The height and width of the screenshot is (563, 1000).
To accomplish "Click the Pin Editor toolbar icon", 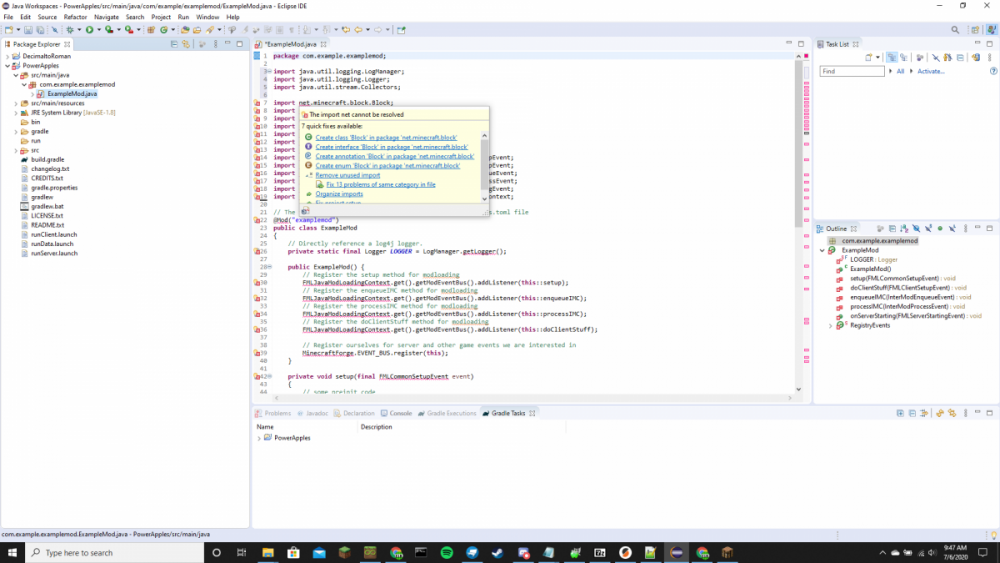I will 401,29.
